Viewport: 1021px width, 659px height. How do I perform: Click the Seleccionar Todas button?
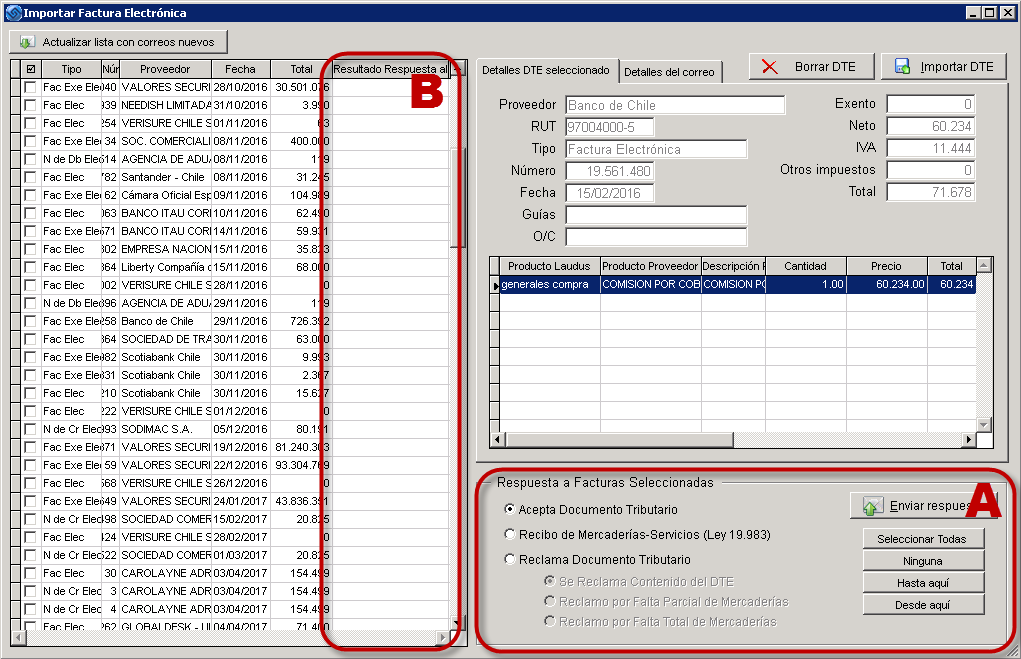click(x=923, y=539)
